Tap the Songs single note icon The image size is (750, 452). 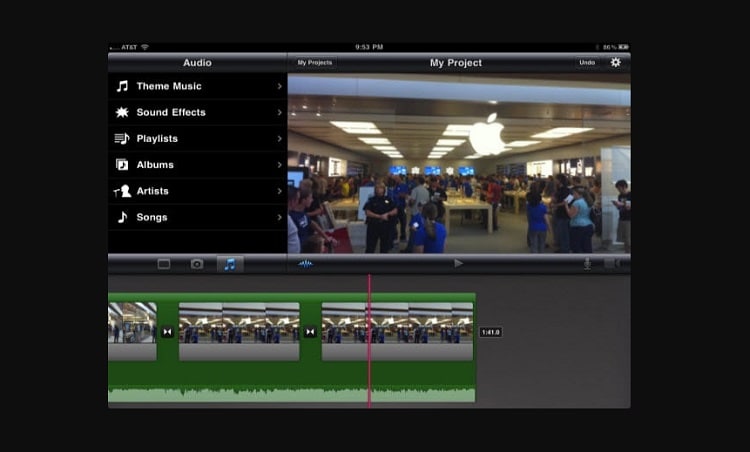[122, 217]
